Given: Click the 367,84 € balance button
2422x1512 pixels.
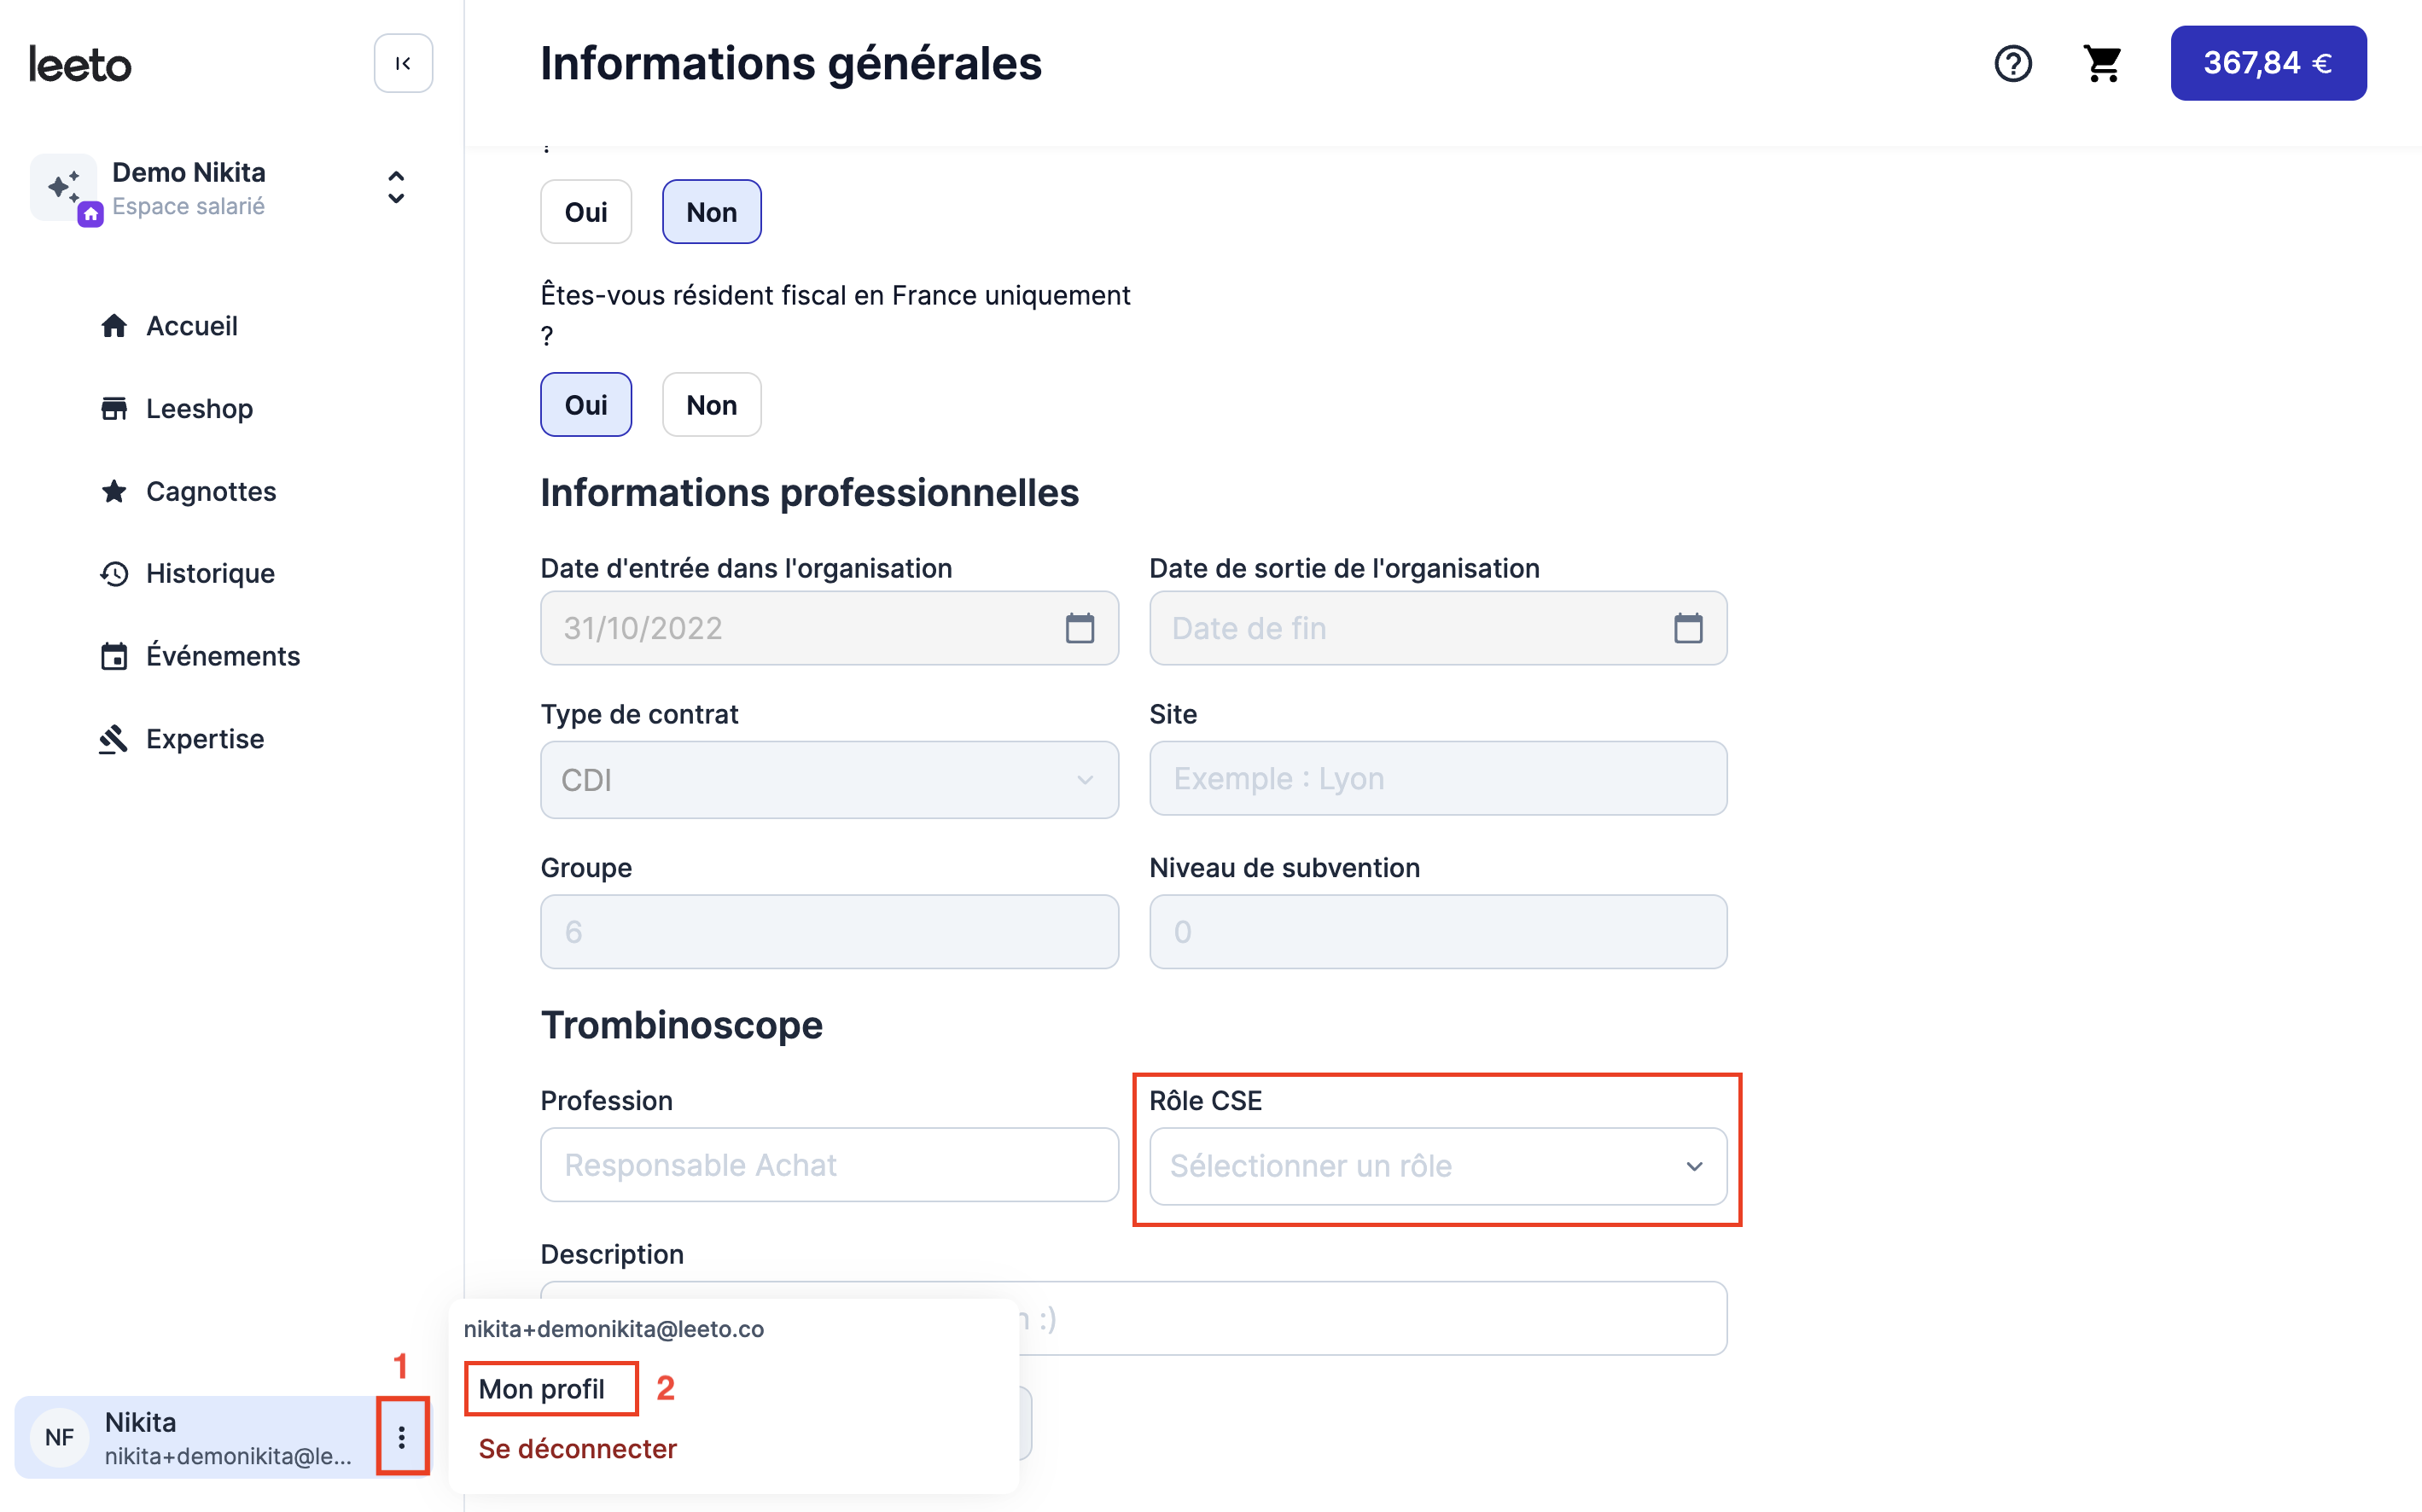Looking at the screenshot, I should (2268, 63).
